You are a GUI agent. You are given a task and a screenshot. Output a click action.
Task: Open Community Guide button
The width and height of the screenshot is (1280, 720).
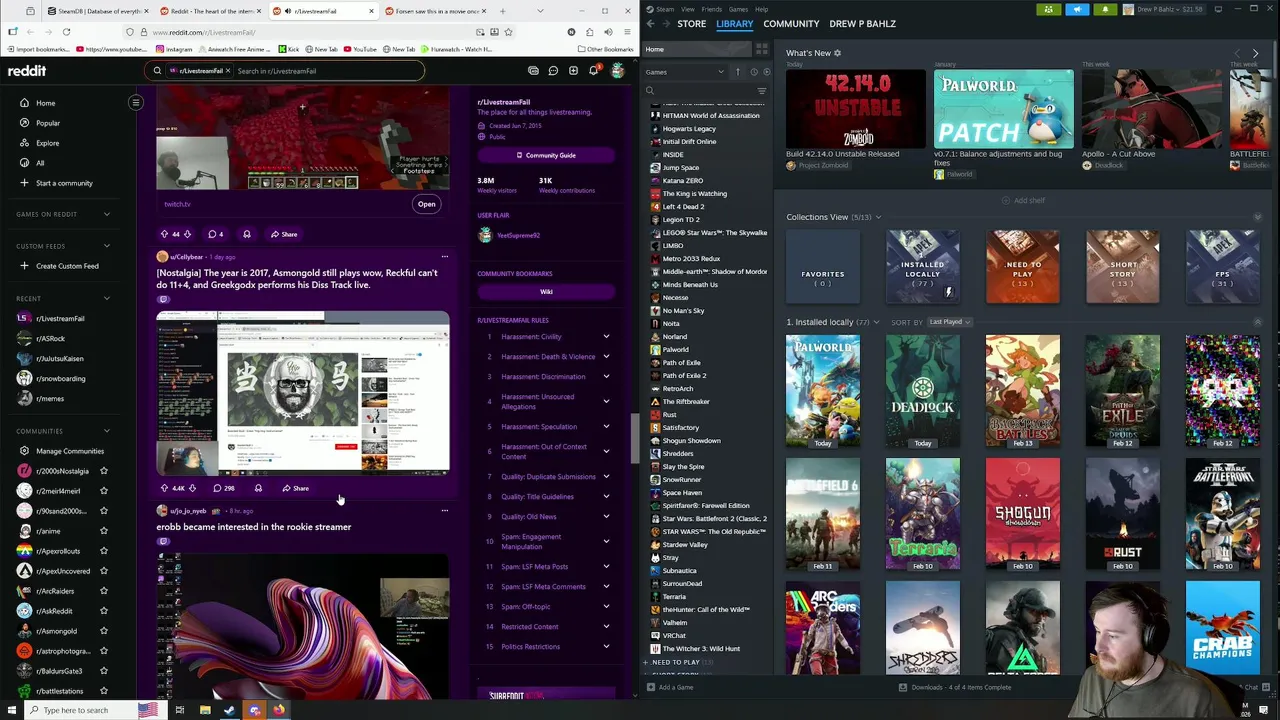pos(546,156)
